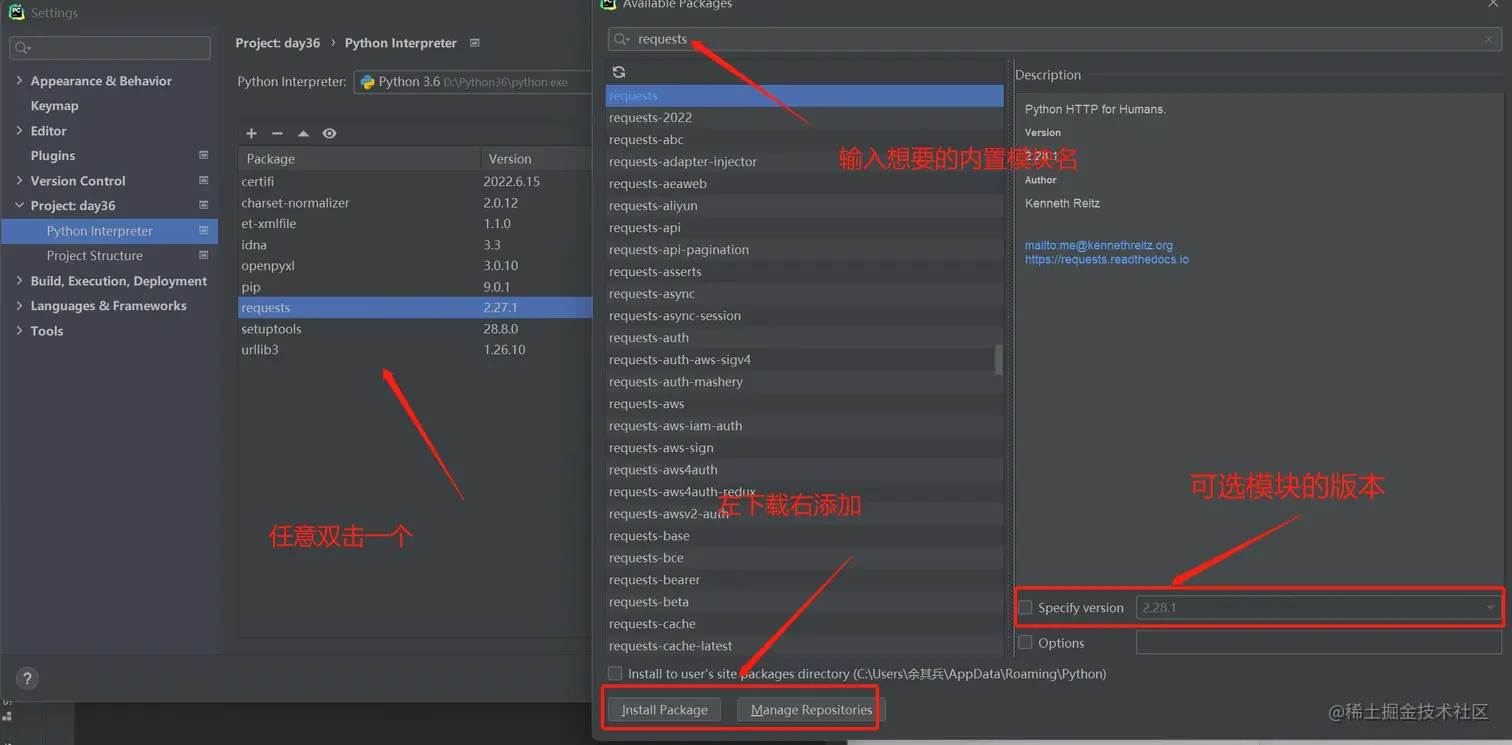The width and height of the screenshot is (1512, 745).
Task: Sort installed packages by the Package column
Action: pos(360,159)
